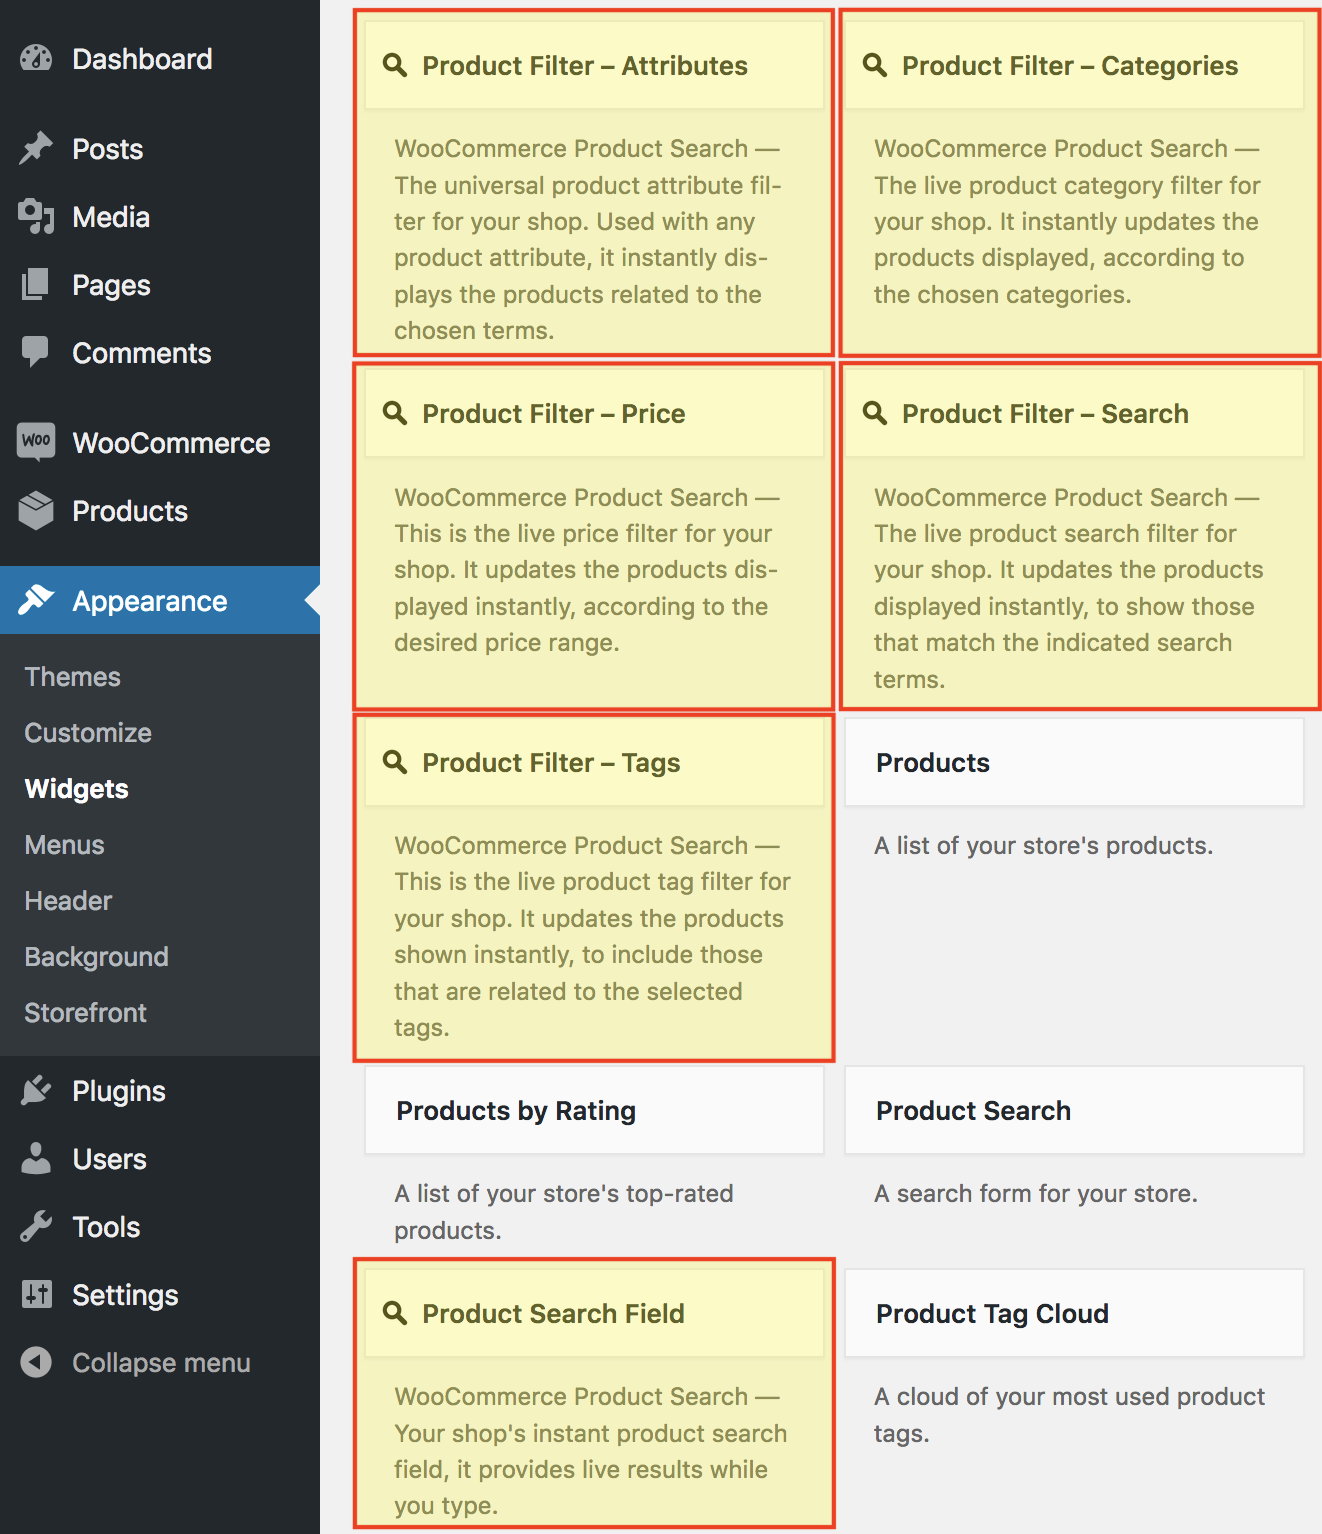Click the Users person icon
1322x1534 pixels.
(36, 1158)
